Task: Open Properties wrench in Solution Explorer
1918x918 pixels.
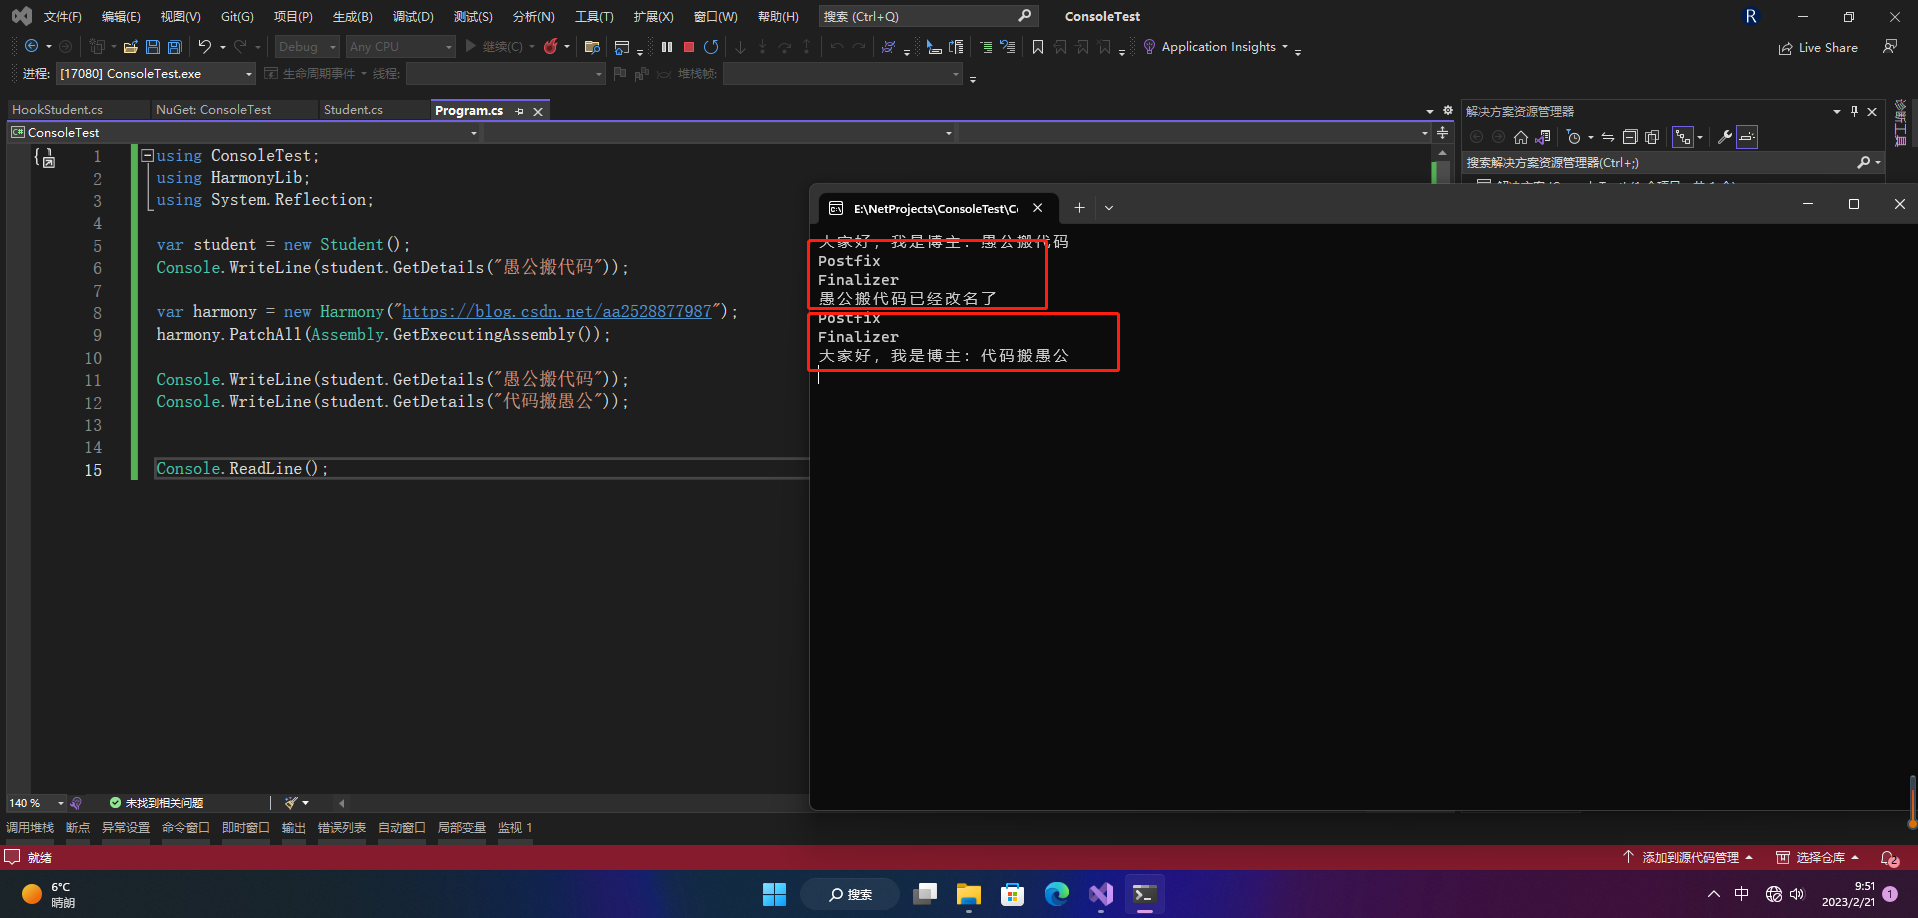Action: [x=1725, y=137]
